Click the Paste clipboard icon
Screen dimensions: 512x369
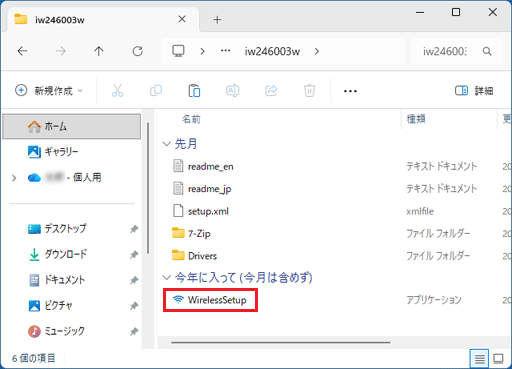click(194, 91)
